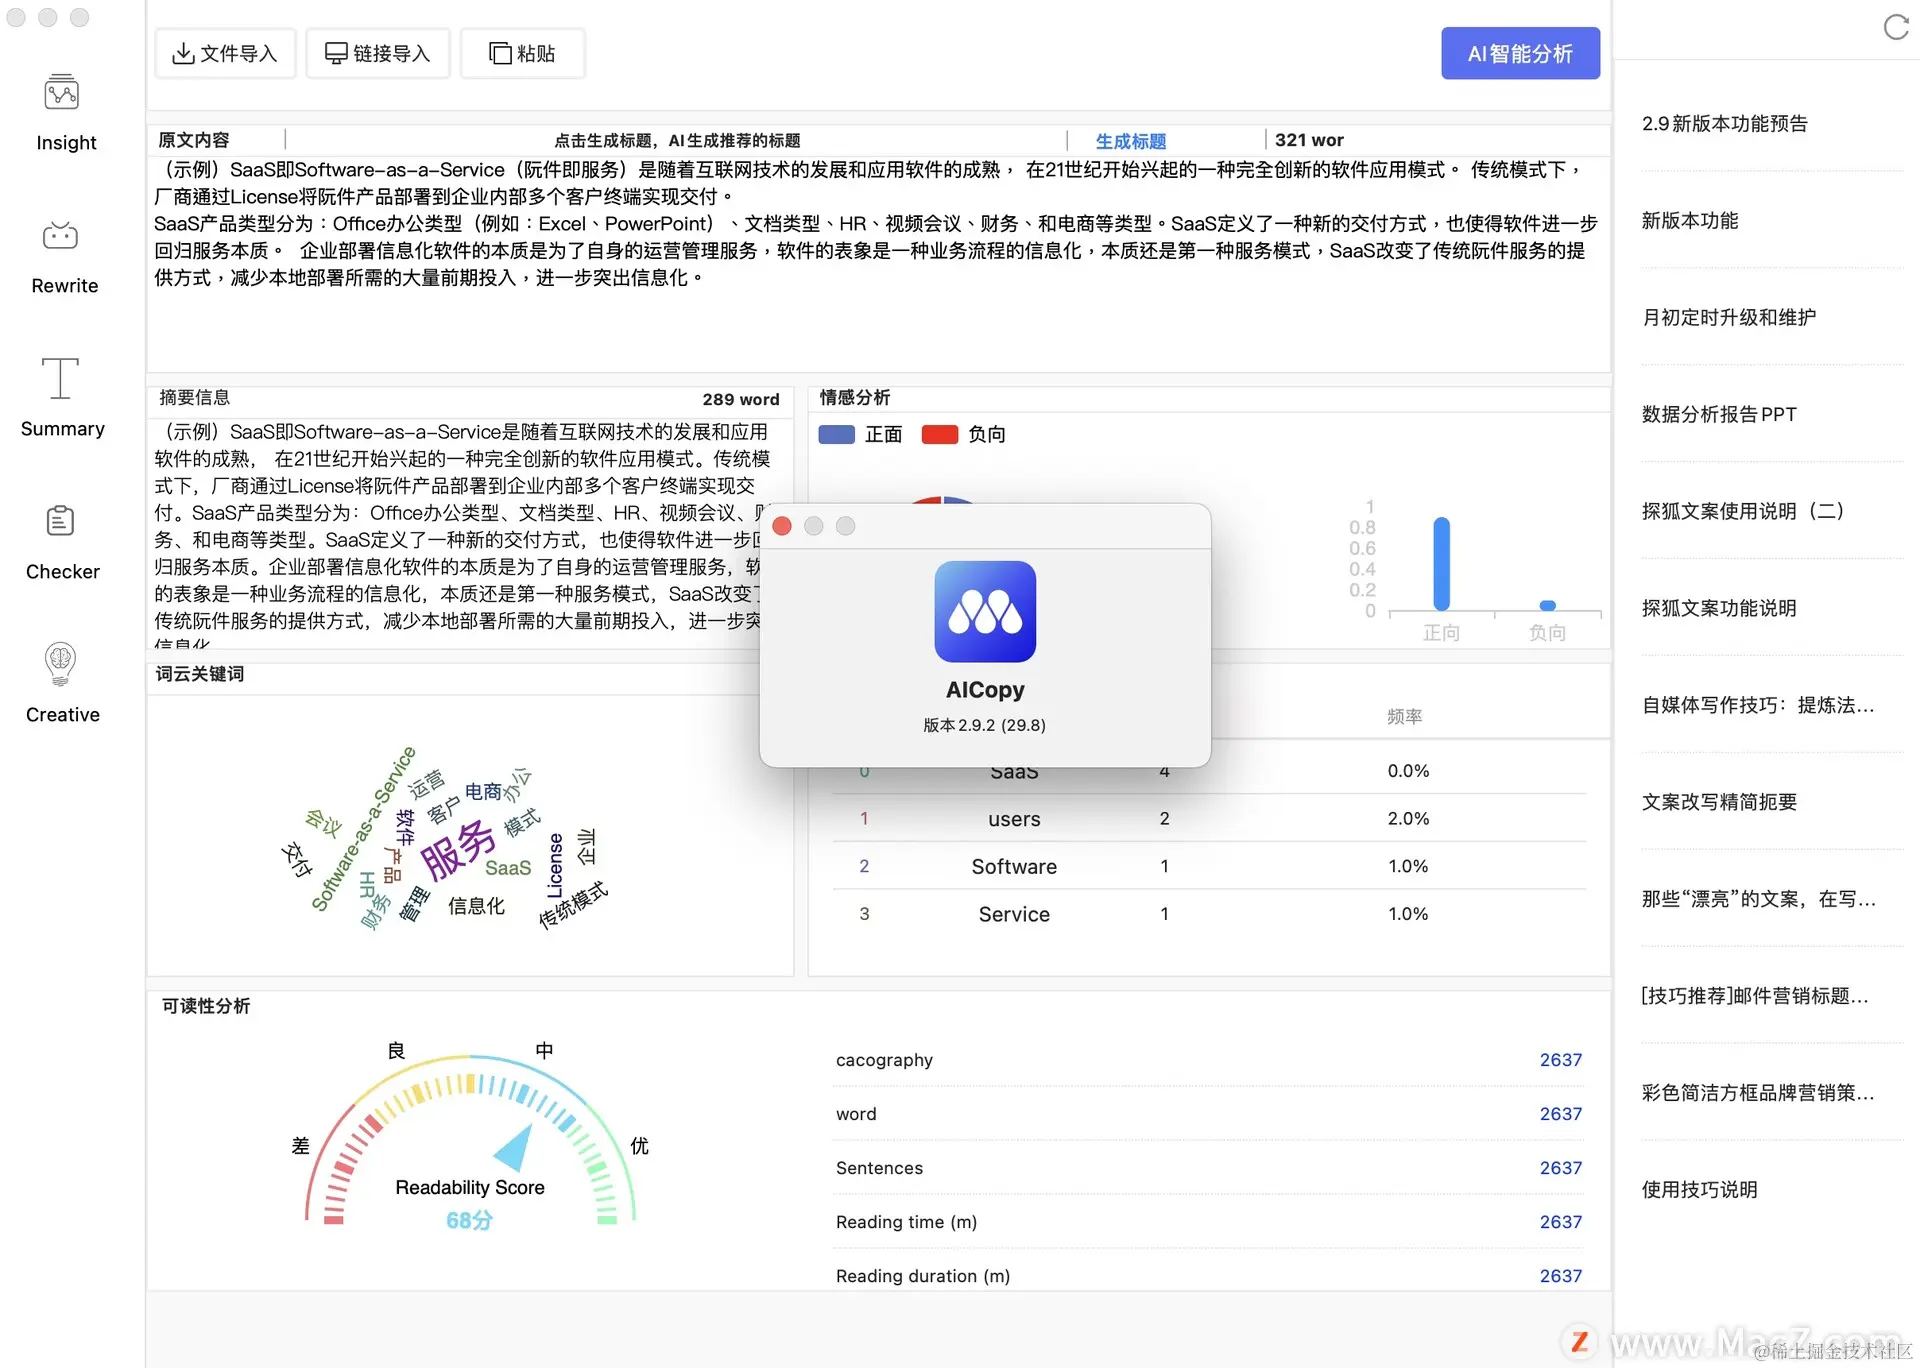The height and width of the screenshot is (1368, 1920).
Task: Open the Insight sidebar icon
Action: pyautogui.click(x=62, y=94)
